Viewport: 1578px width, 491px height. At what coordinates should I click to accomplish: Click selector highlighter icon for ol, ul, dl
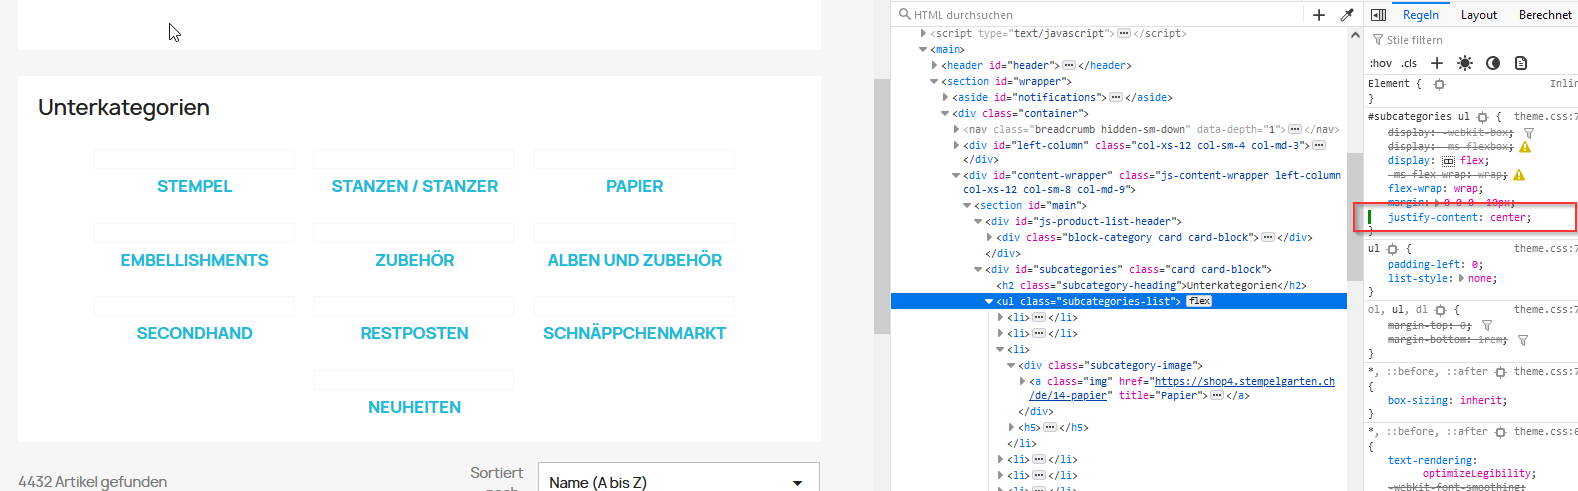(x=1440, y=310)
